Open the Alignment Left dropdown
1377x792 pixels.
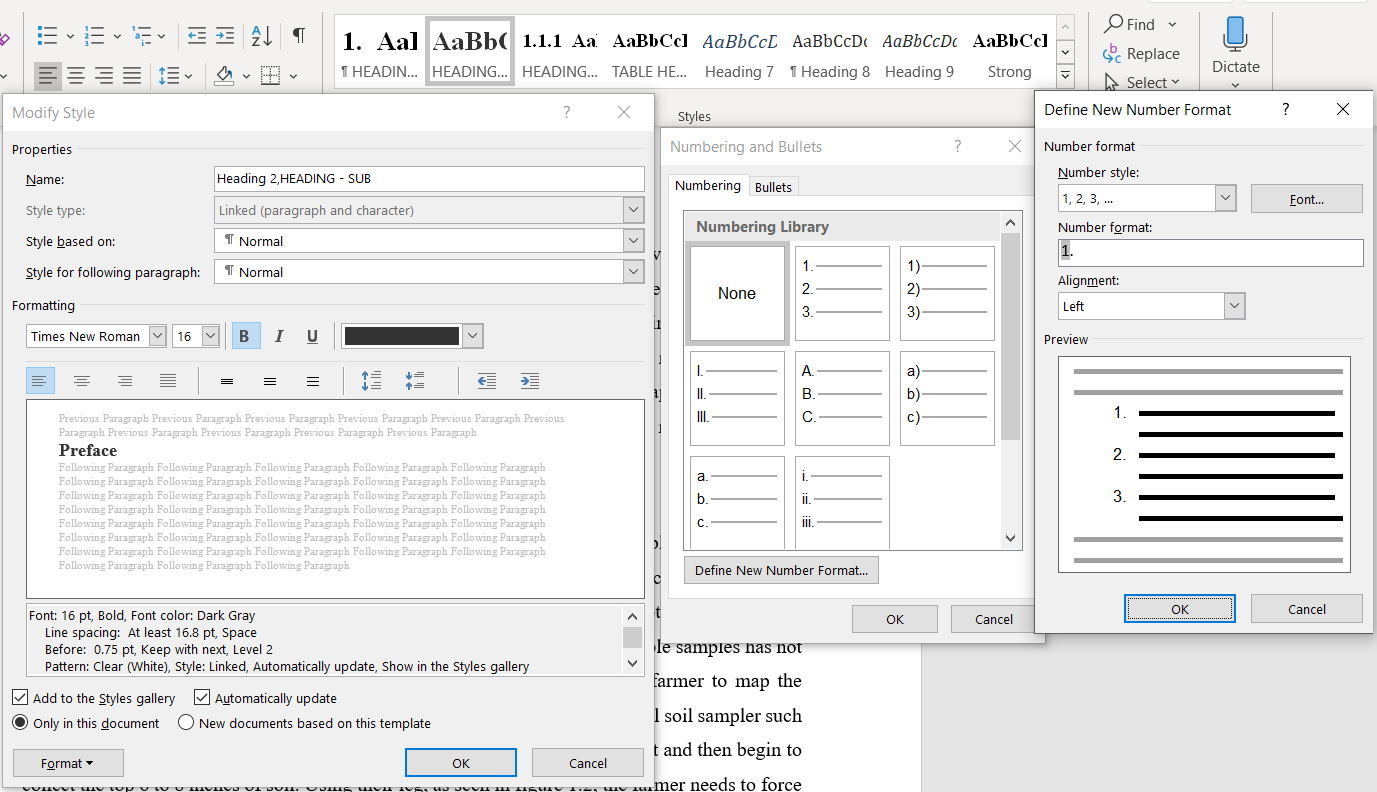(1234, 306)
